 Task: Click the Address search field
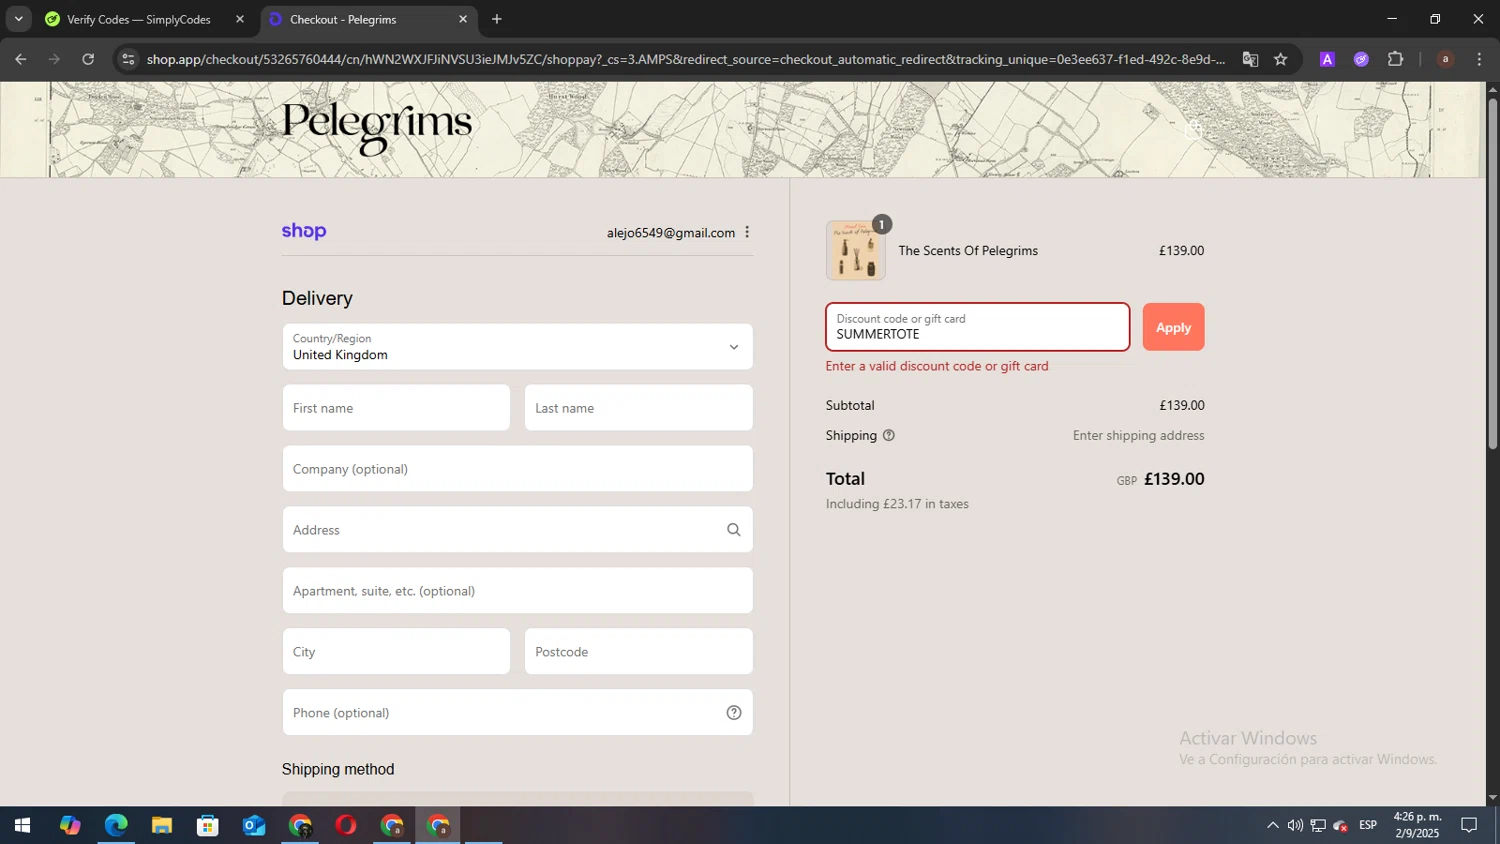pyautogui.click(x=517, y=530)
